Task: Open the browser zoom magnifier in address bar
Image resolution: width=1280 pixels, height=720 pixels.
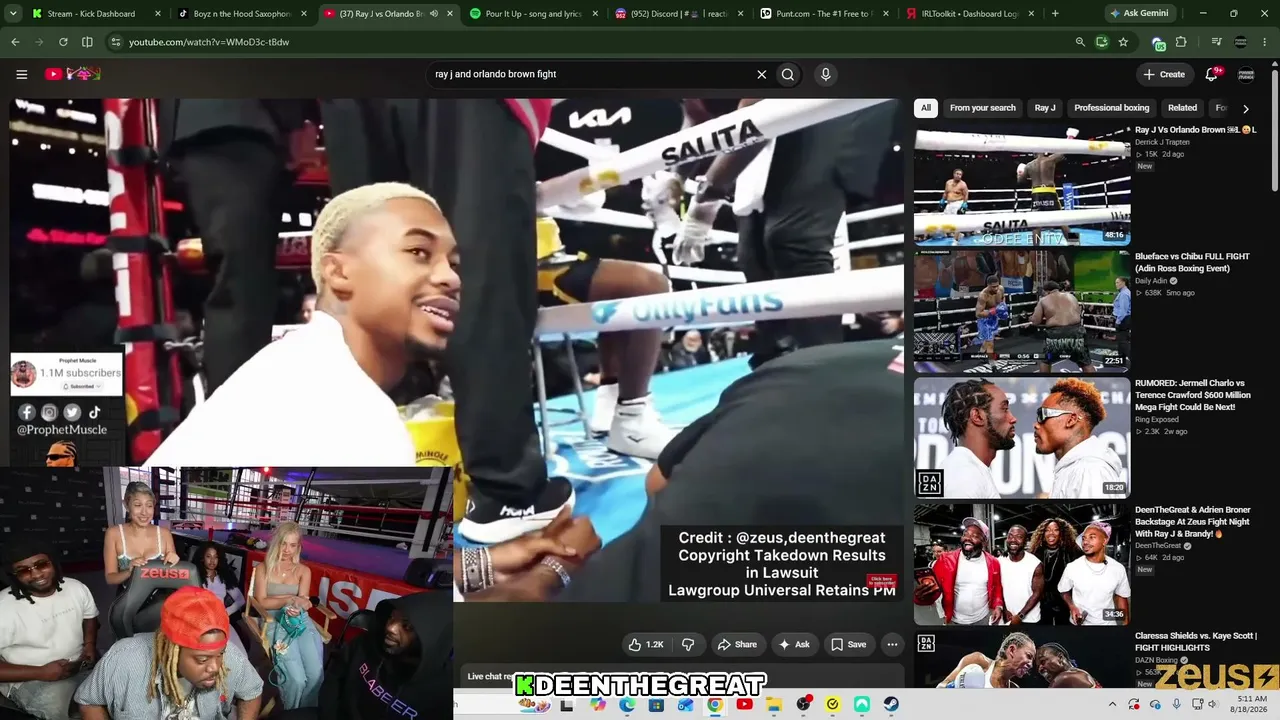Action: click(x=1080, y=42)
